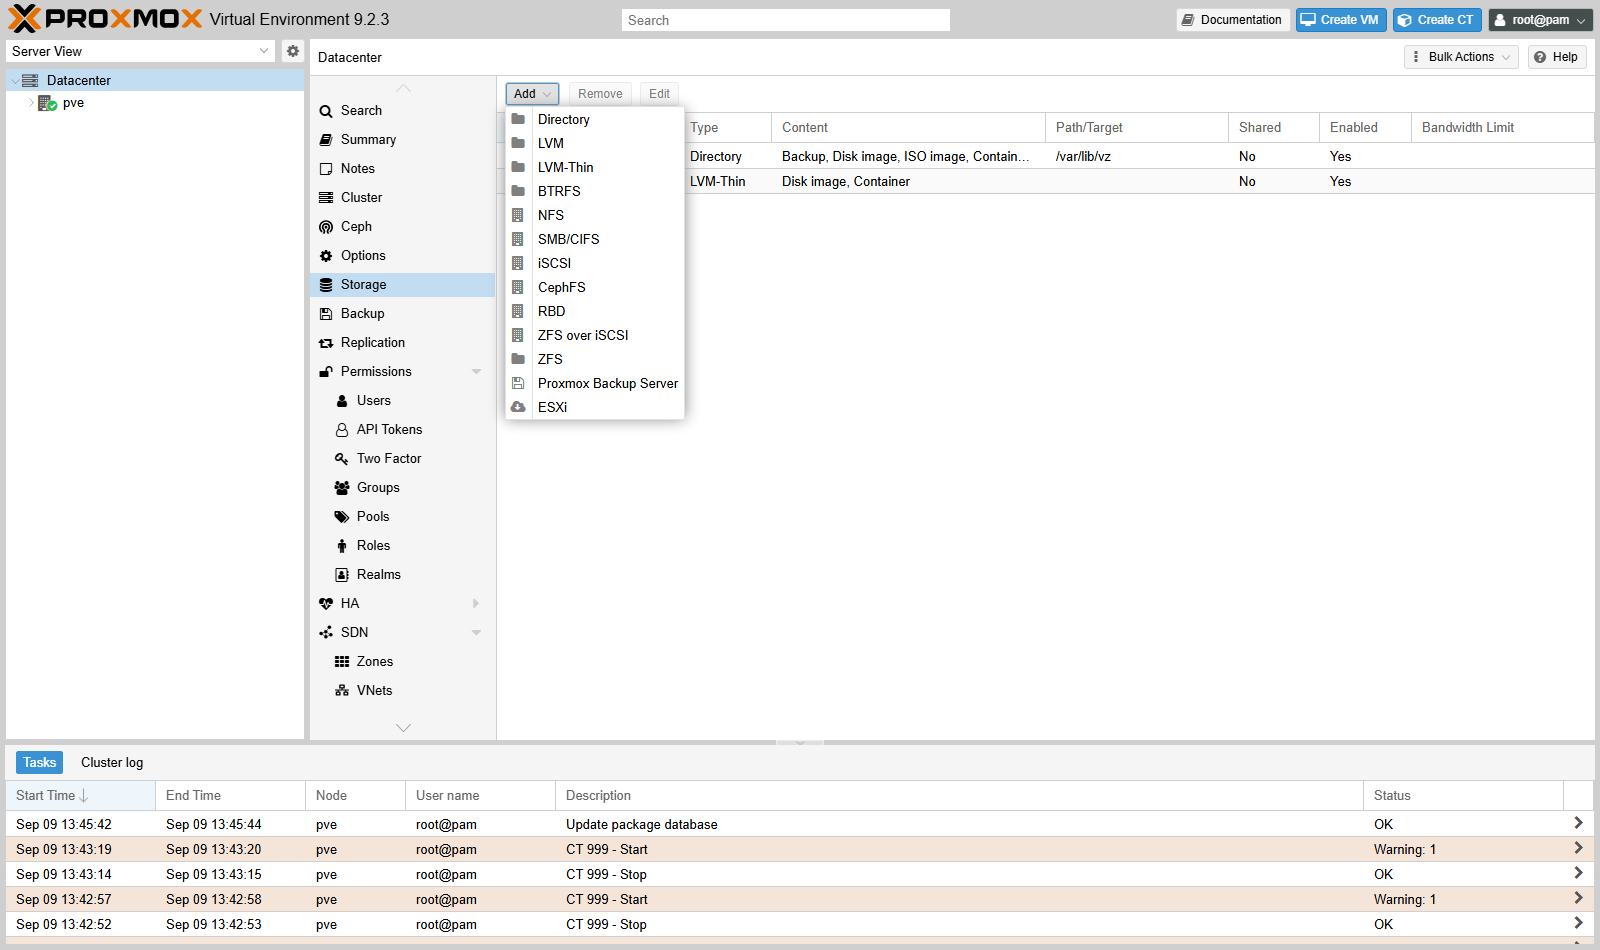Open the Bulk Actions dropdown

(x=1461, y=57)
